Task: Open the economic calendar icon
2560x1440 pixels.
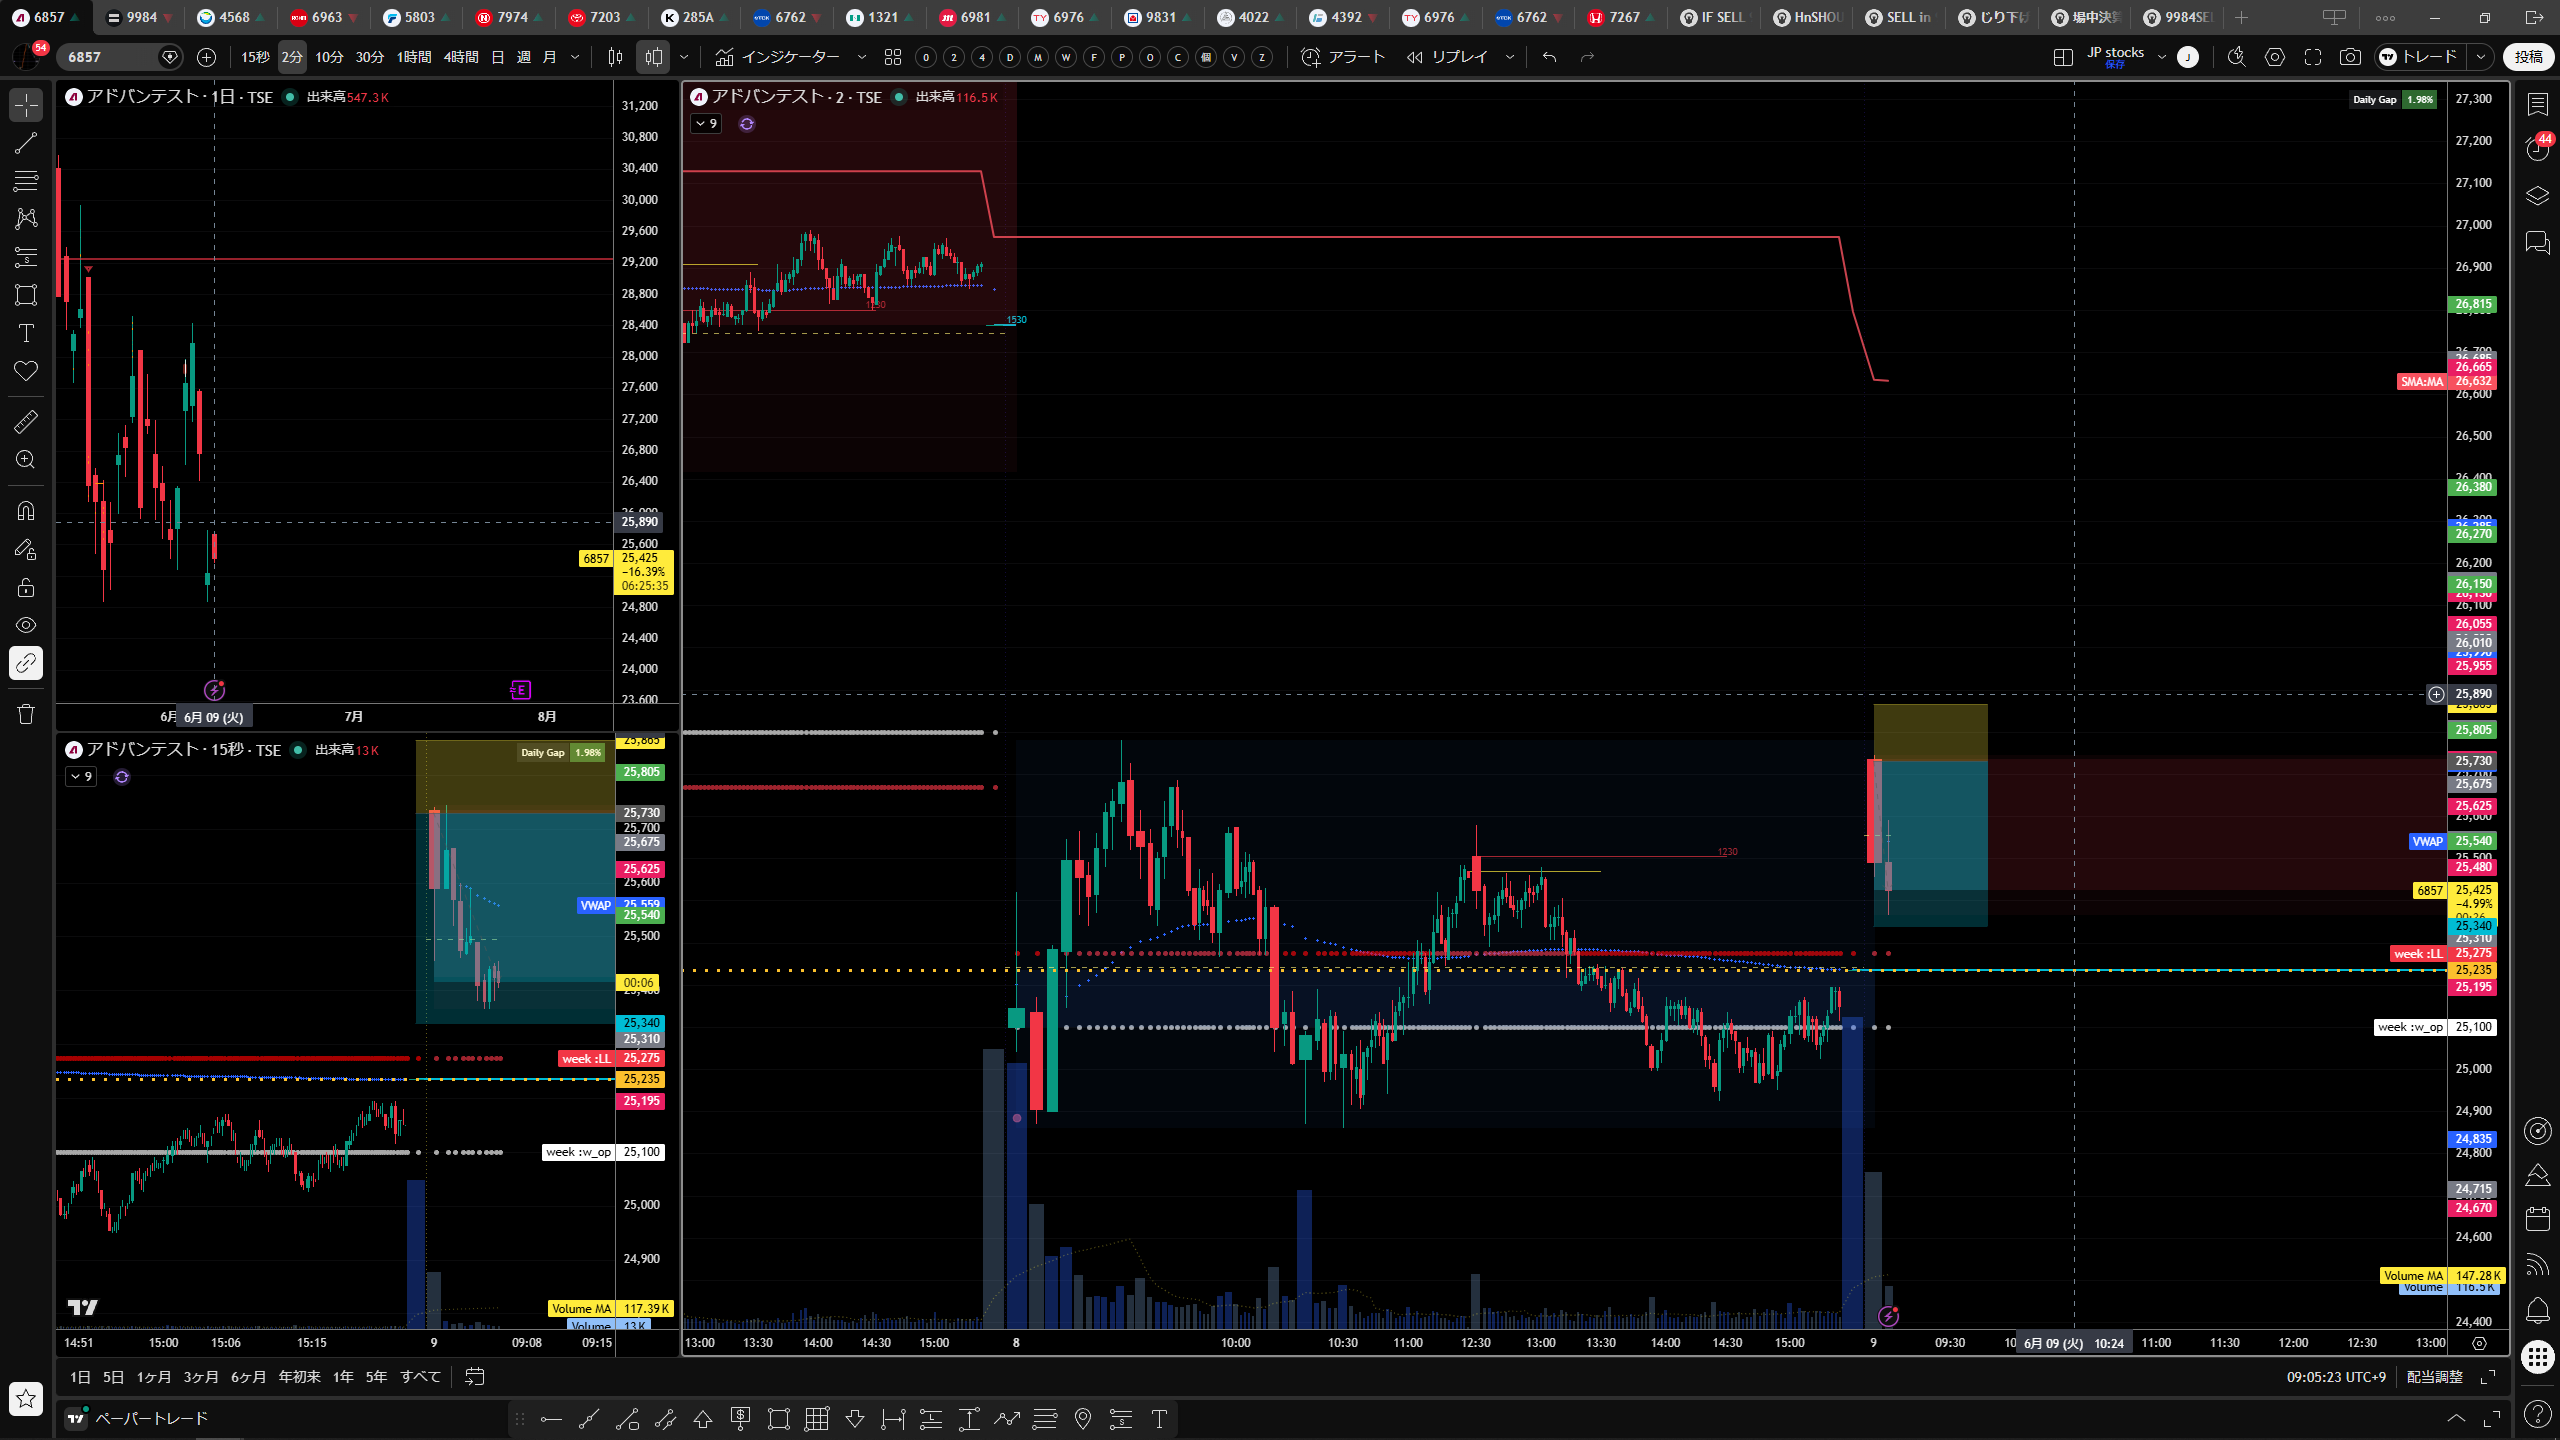Action: (x=2537, y=1219)
